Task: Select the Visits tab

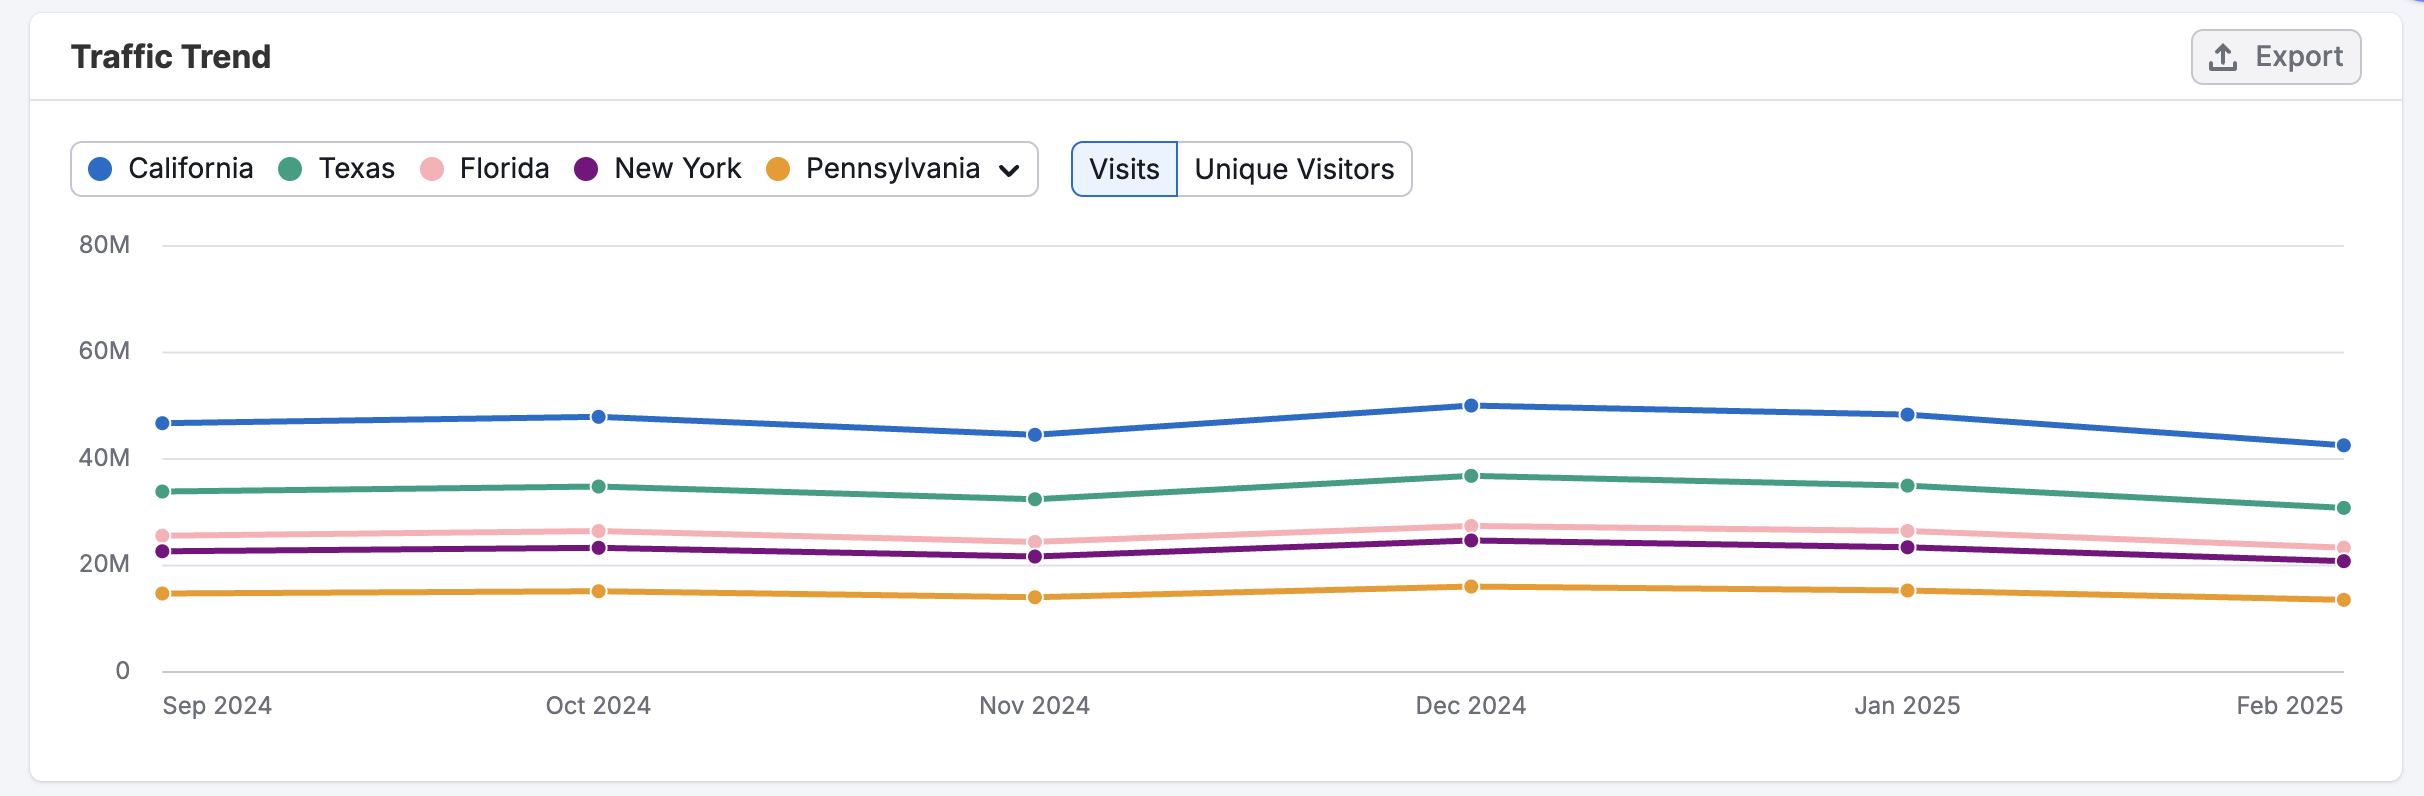Action: tap(1123, 169)
